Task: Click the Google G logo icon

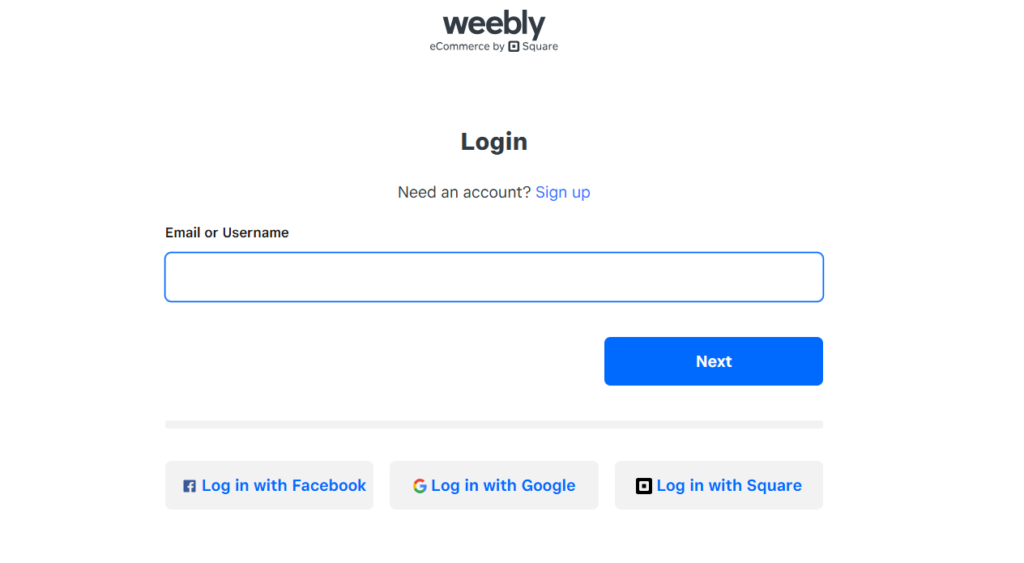Action: point(419,486)
